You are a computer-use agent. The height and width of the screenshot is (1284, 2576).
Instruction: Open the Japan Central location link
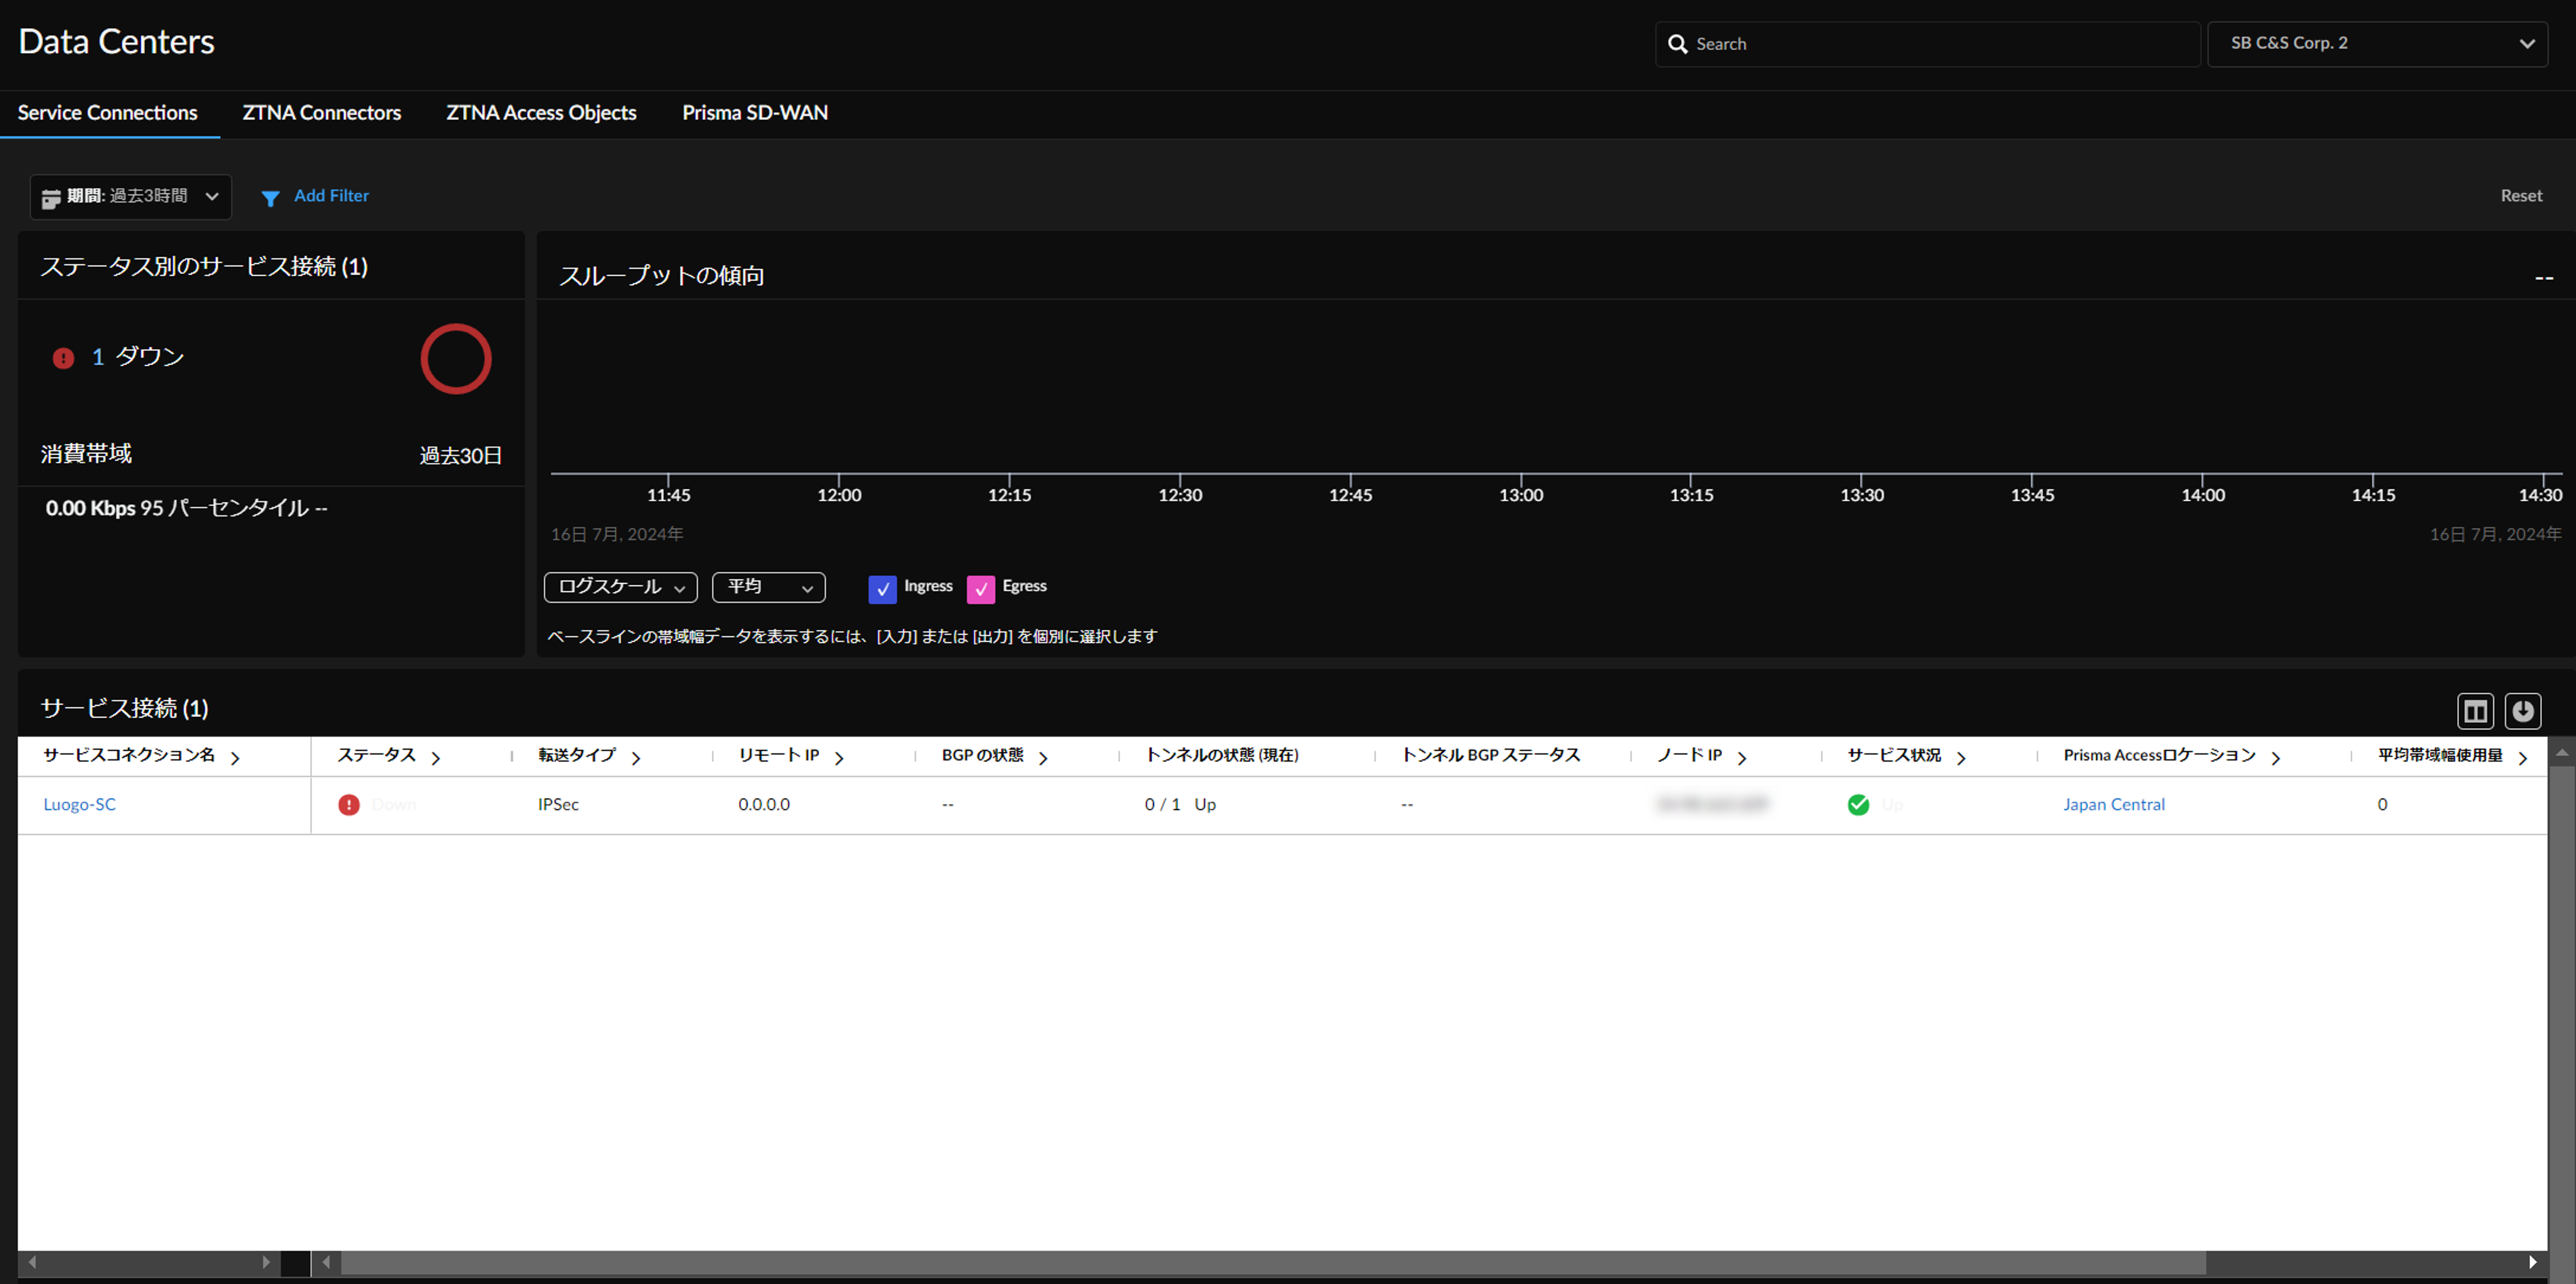2114,805
